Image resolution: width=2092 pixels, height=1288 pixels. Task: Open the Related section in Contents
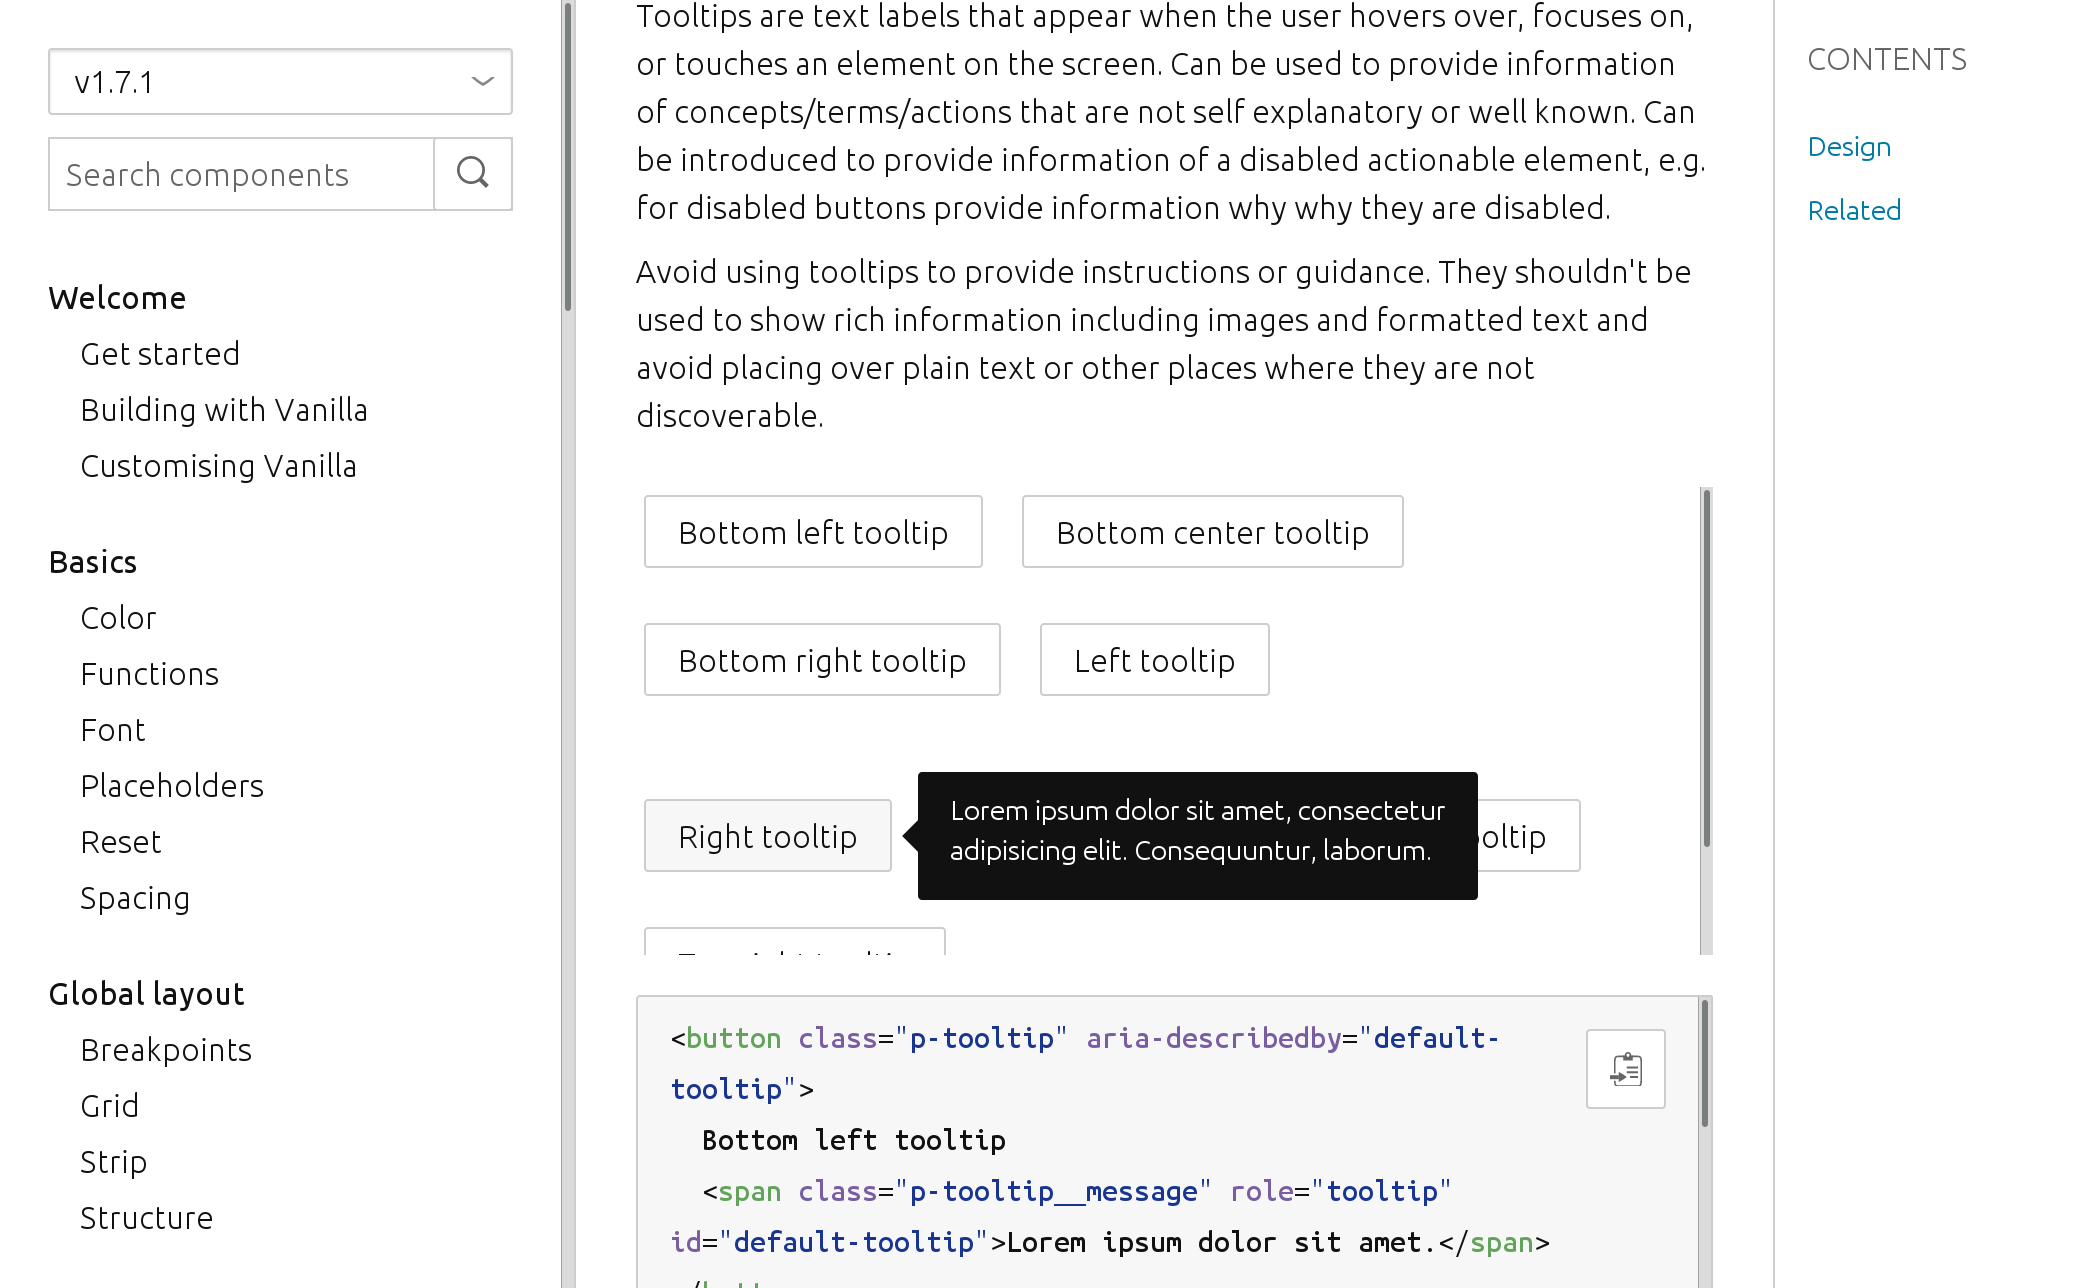pyautogui.click(x=1853, y=210)
